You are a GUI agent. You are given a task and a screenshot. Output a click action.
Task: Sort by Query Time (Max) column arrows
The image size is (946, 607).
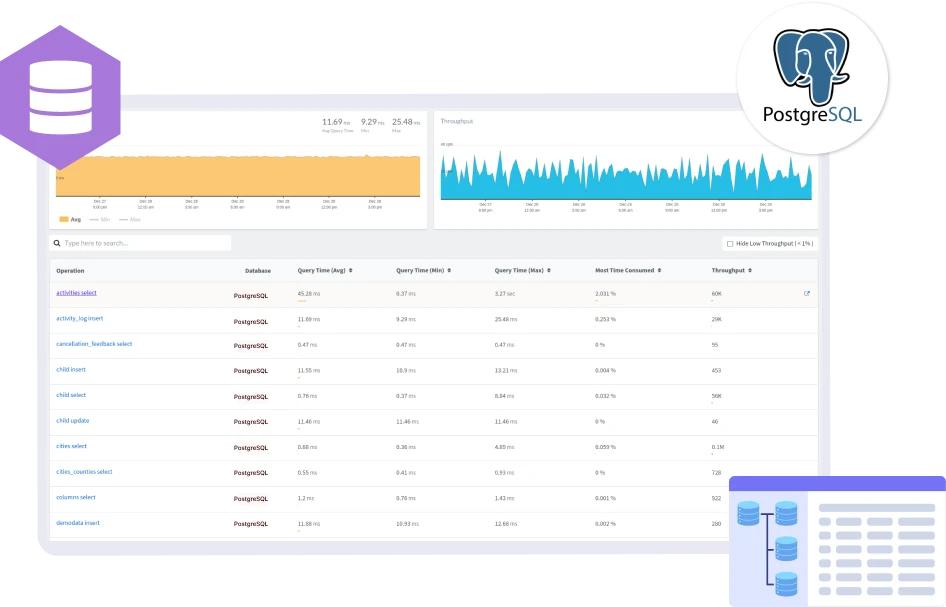[548, 270]
